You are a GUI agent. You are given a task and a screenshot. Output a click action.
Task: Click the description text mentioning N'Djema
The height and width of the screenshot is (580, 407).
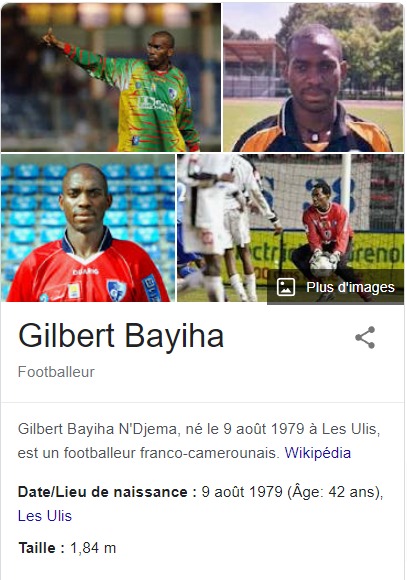point(199,441)
